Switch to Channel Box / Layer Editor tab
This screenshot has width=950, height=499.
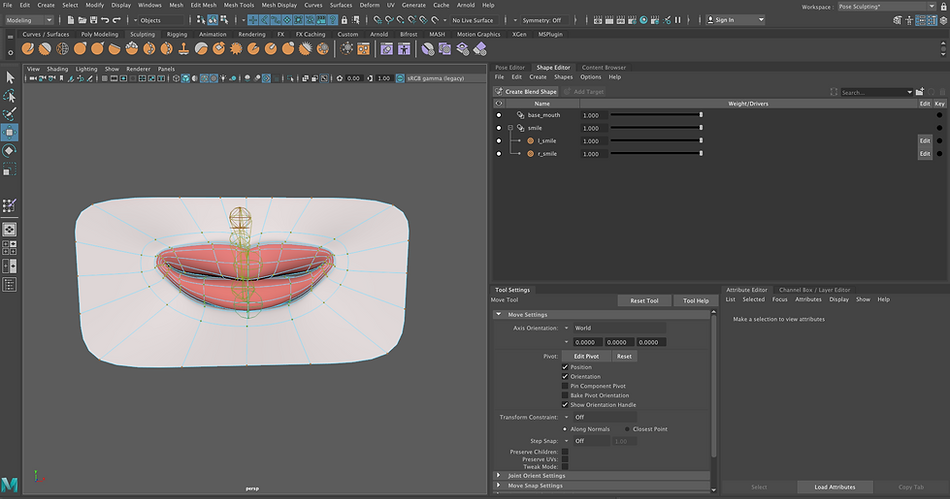pos(814,290)
